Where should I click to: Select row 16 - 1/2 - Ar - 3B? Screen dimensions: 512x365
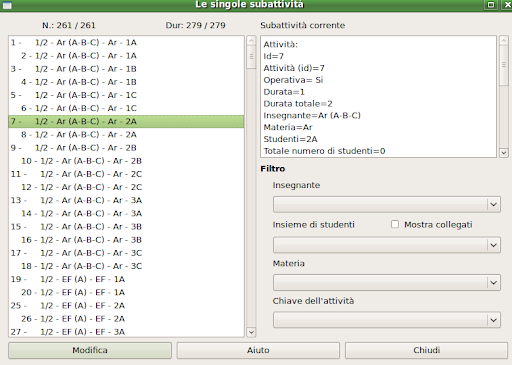coord(126,240)
